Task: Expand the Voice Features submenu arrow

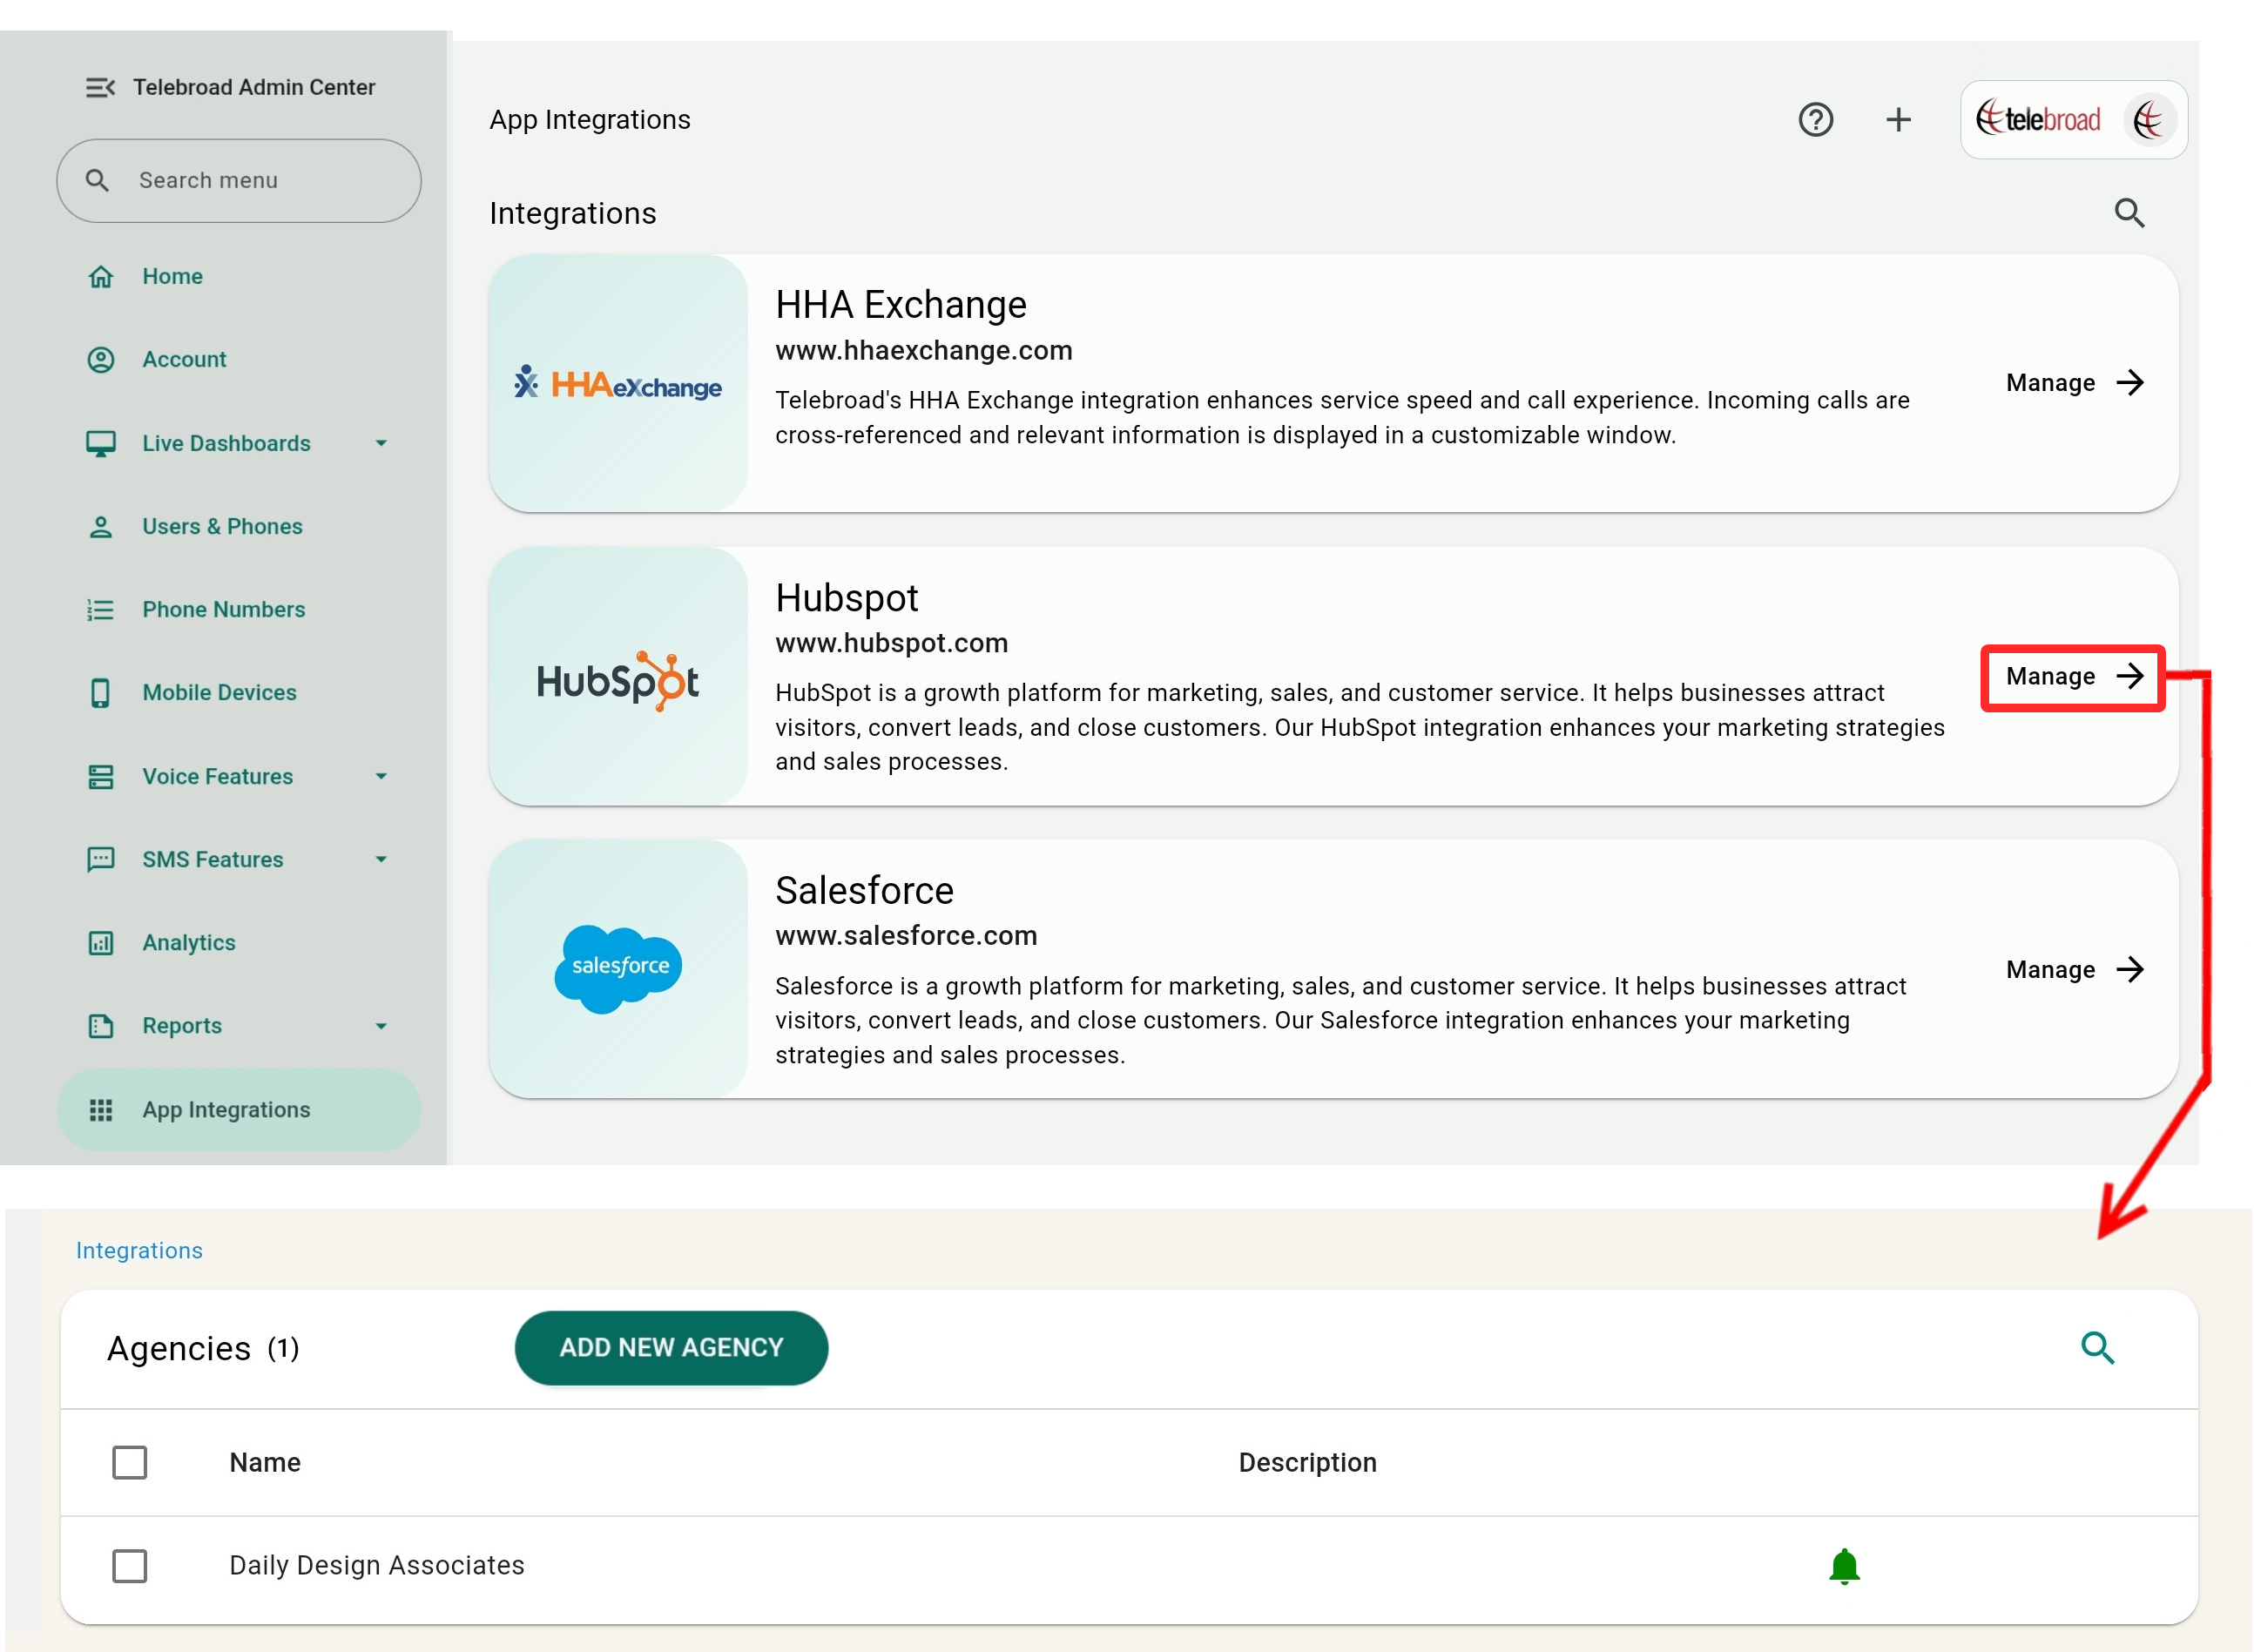Action: (381, 776)
